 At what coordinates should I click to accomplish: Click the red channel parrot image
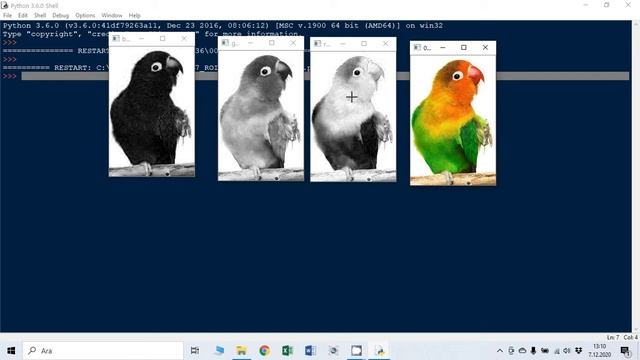pos(353,116)
